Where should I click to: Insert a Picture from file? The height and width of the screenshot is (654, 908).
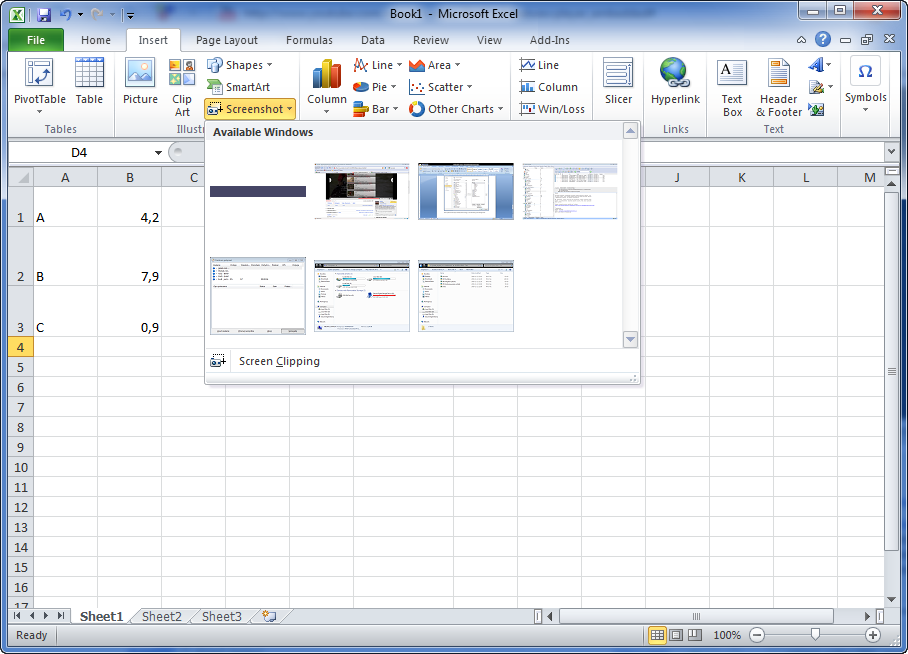(140, 82)
